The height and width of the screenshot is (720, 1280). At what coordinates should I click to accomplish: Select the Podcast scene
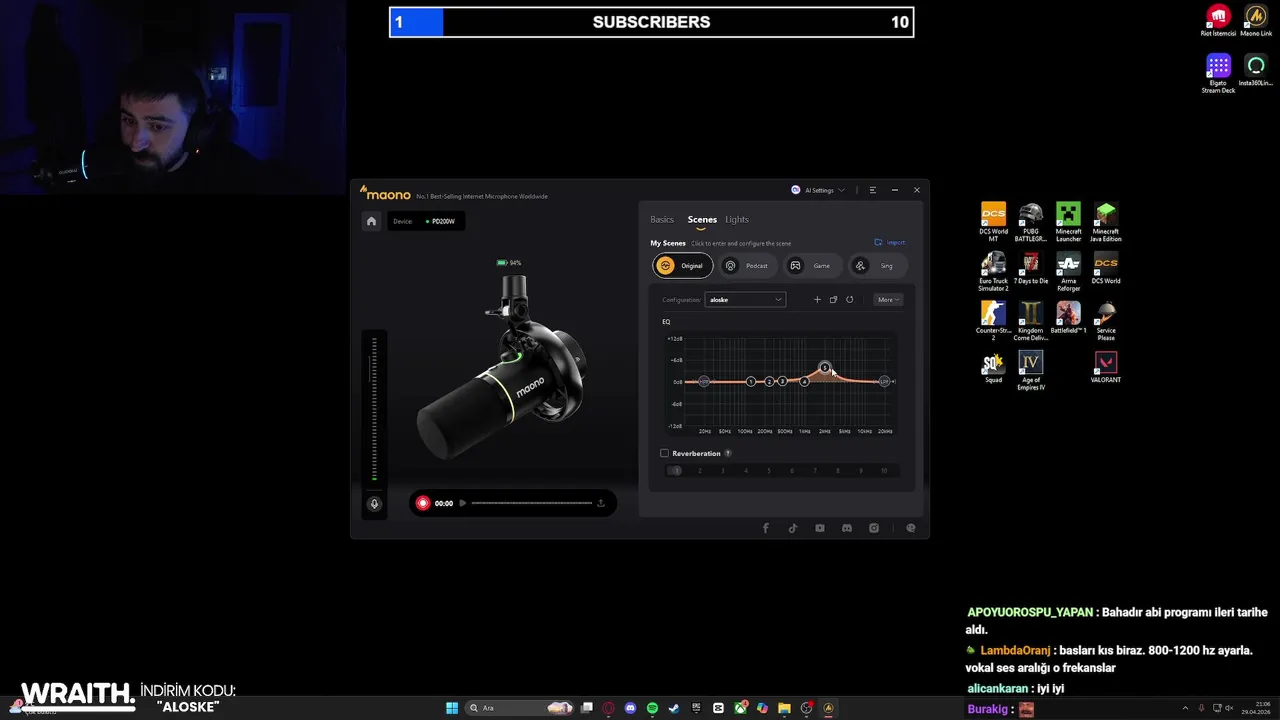coord(746,266)
